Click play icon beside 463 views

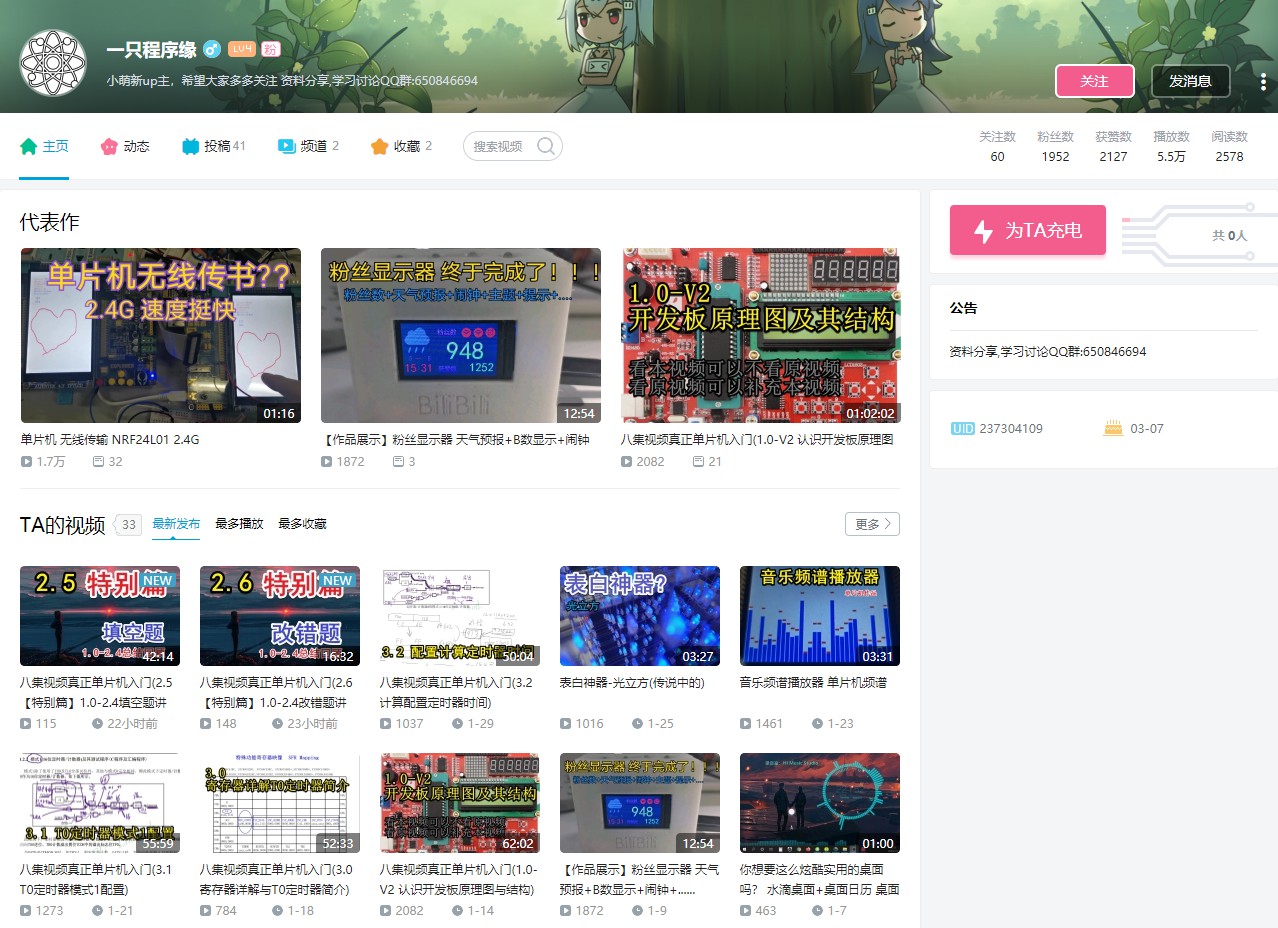(x=745, y=910)
